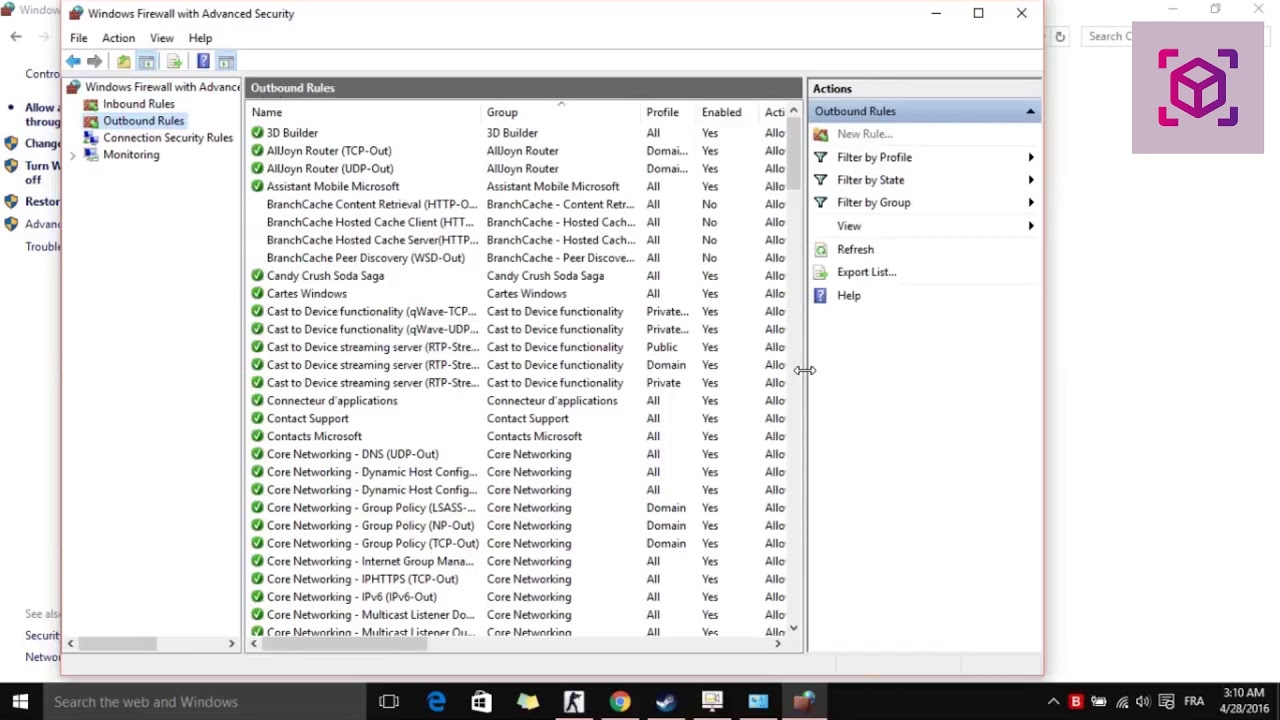
Task: Toggle Show/Hide Action Pane toolbar icon
Action: (226, 62)
